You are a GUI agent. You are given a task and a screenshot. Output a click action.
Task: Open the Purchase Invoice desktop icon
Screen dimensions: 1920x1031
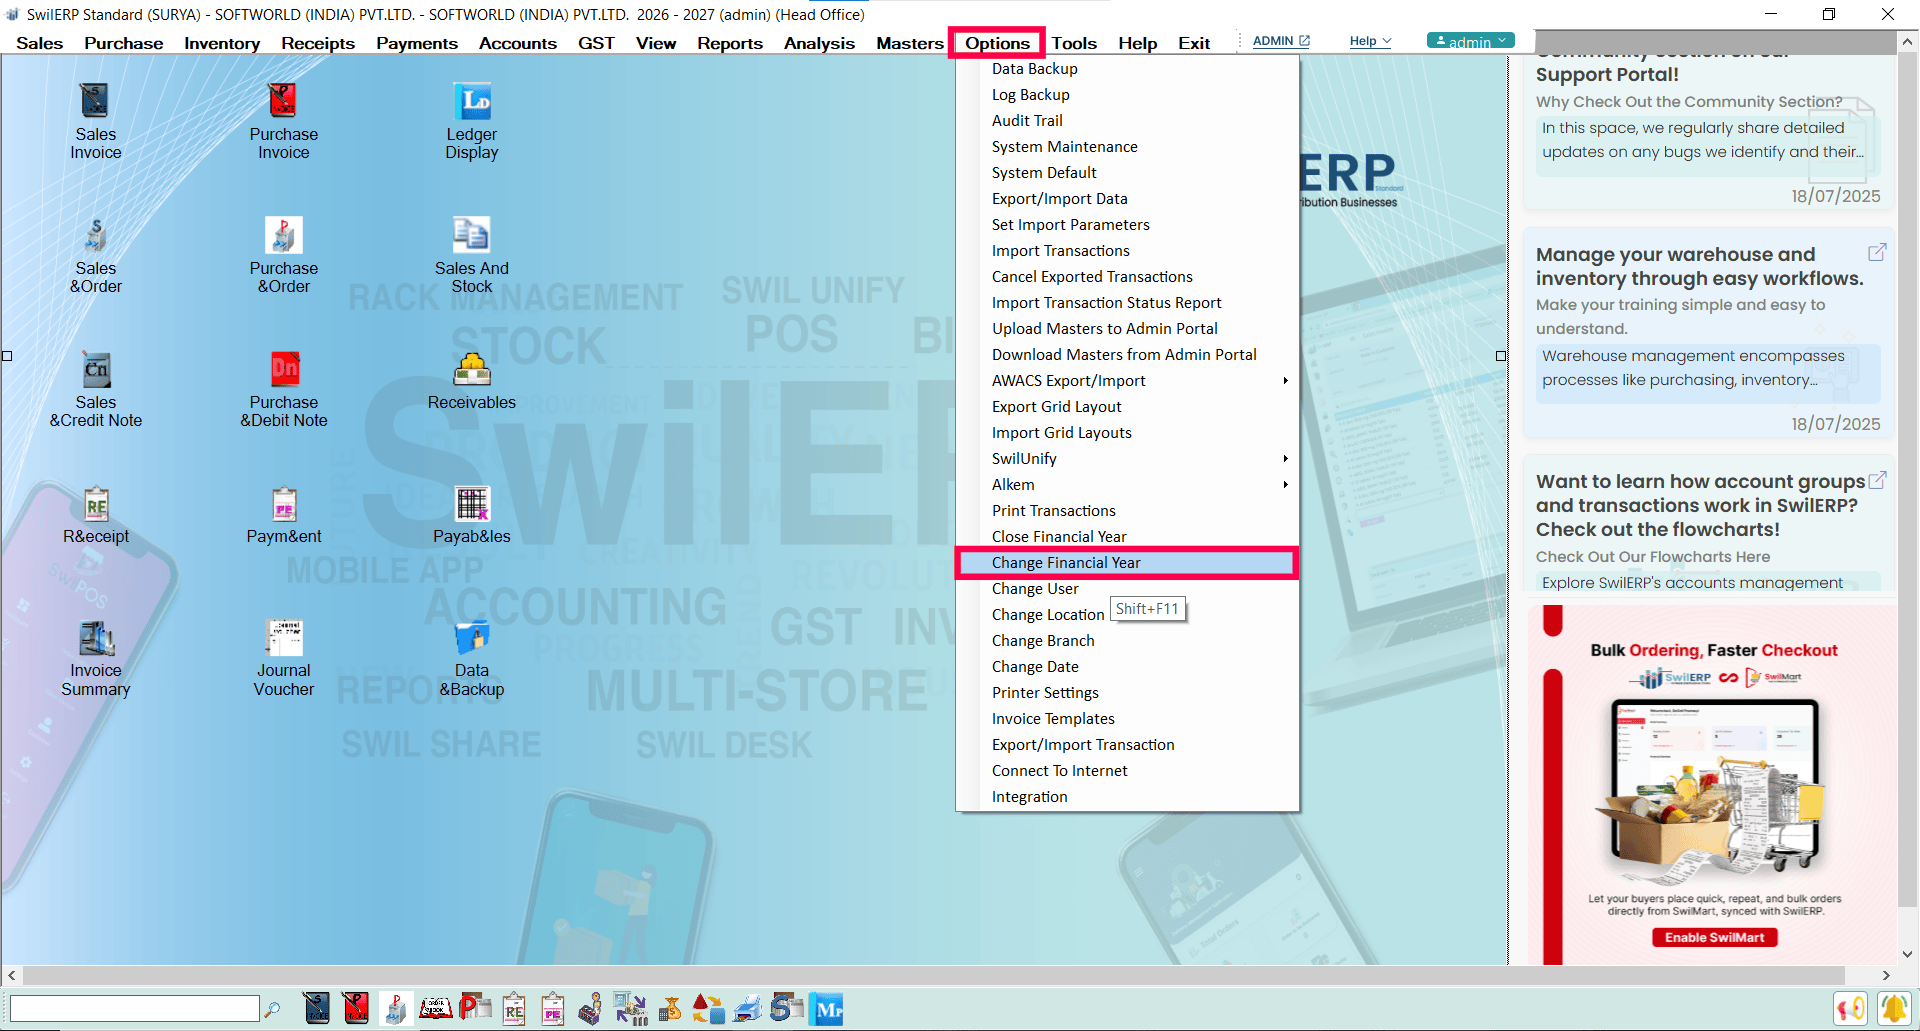[283, 103]
